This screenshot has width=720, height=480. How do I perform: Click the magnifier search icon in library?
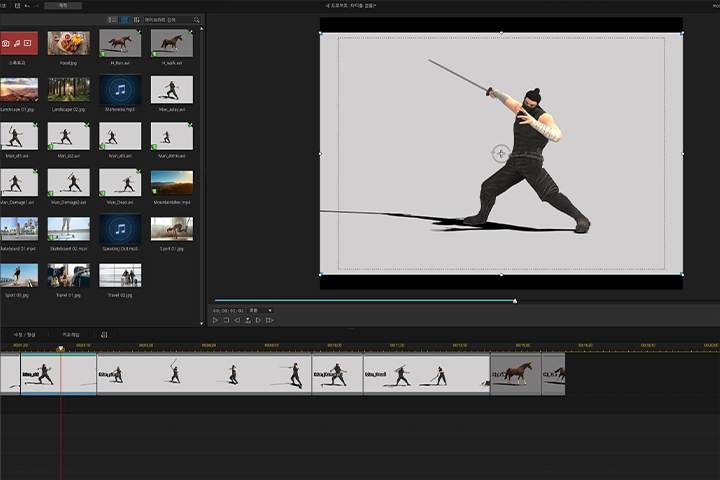tap(197, 20)
